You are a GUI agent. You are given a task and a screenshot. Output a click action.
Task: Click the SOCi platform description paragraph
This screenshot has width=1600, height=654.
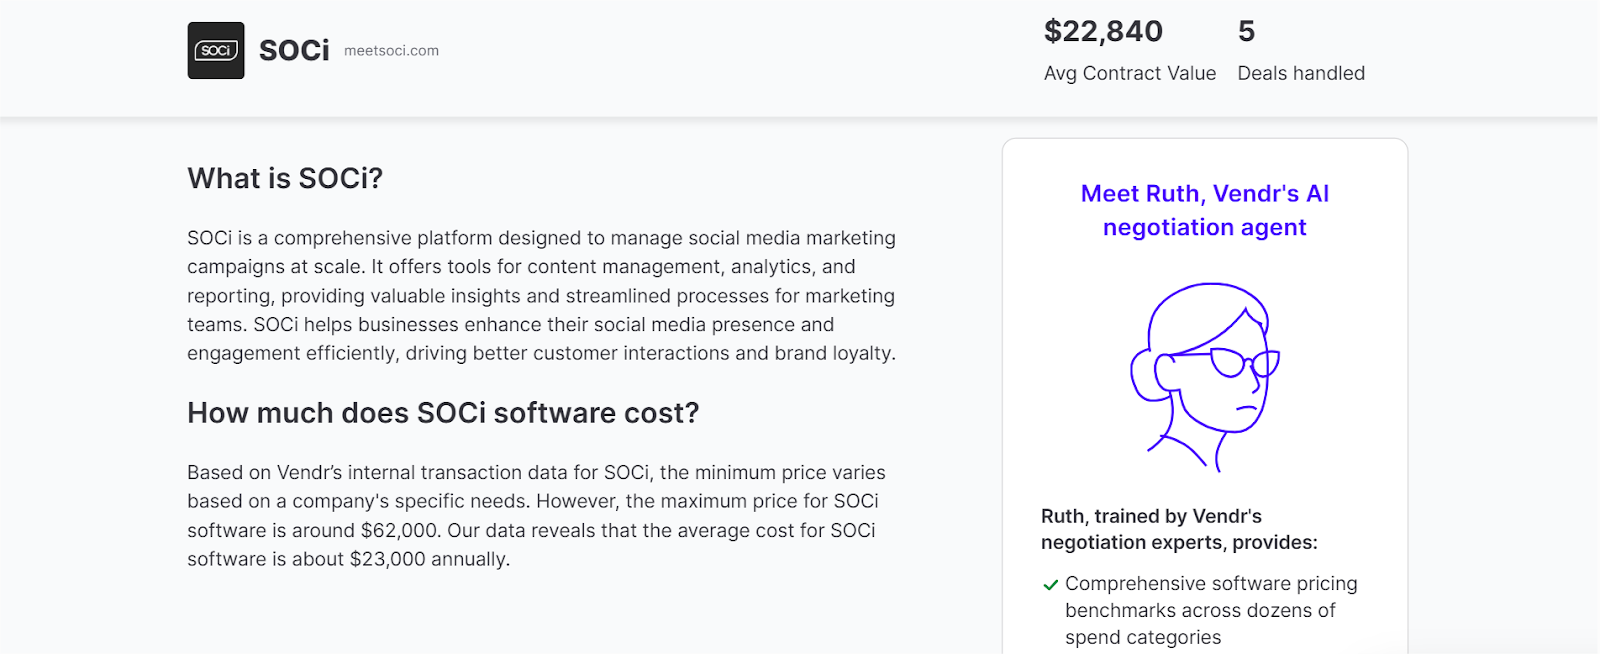(x=541, y=295)
